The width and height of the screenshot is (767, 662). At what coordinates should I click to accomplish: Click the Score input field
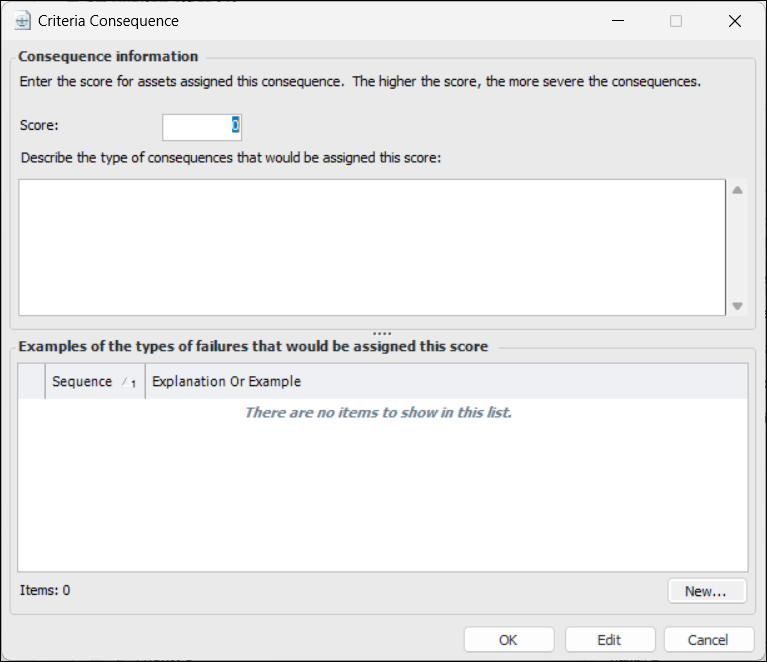click(201, 126)
